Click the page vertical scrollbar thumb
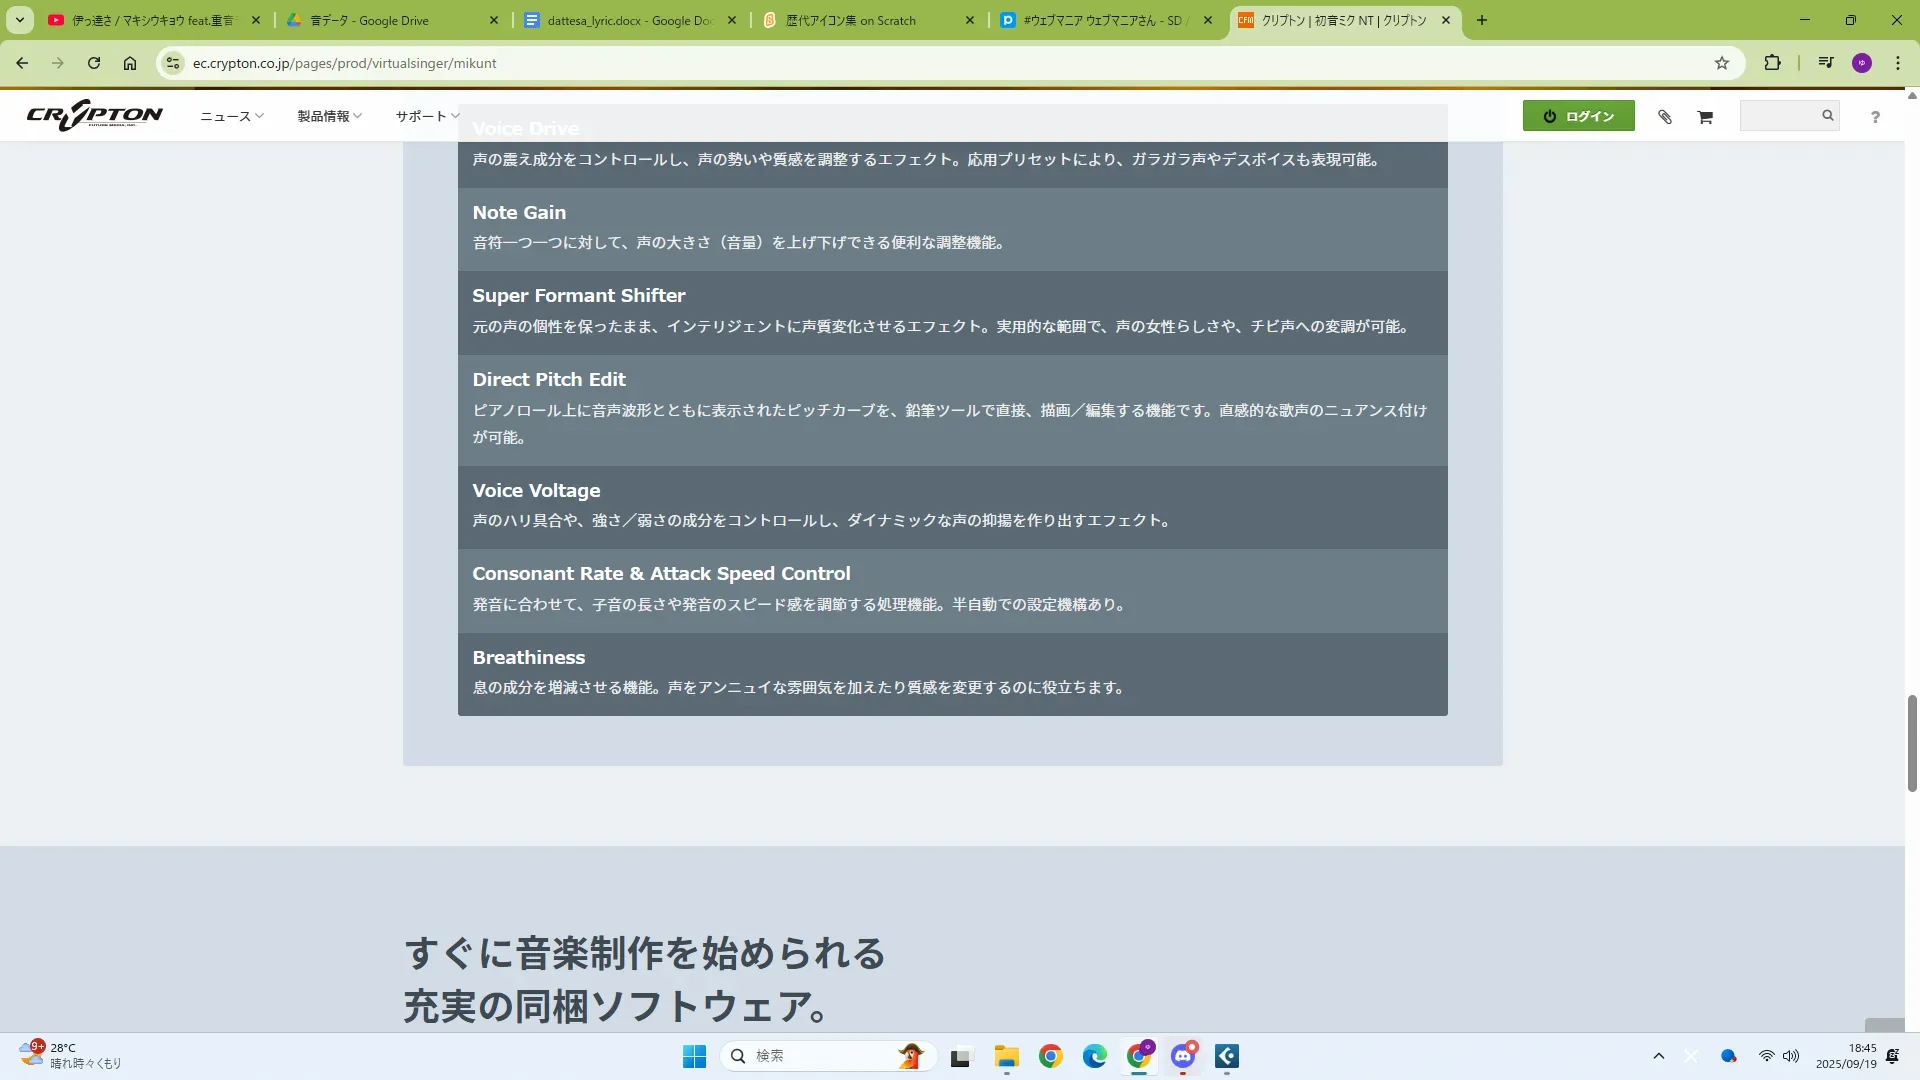Viewport: 1920px width, 1080px height. (x=1912, y=742)
